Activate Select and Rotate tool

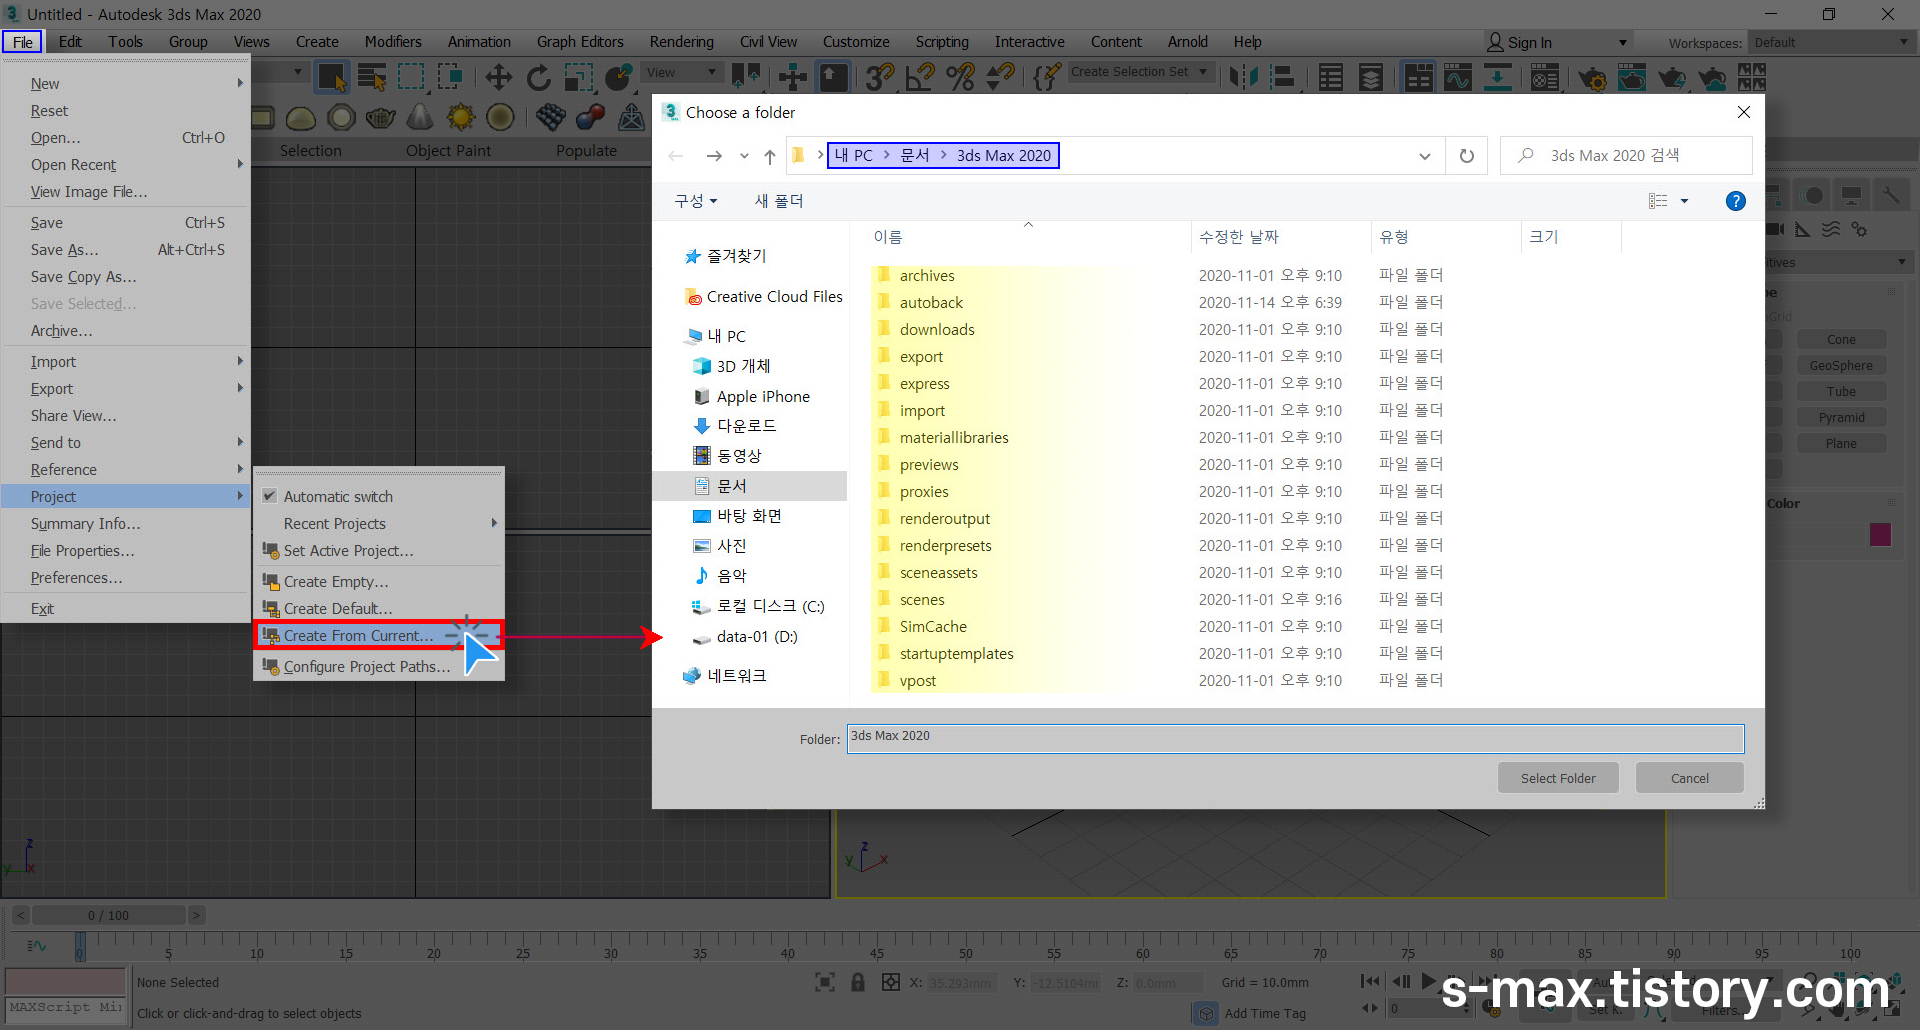pyautogui.click(x=538, y=77)
